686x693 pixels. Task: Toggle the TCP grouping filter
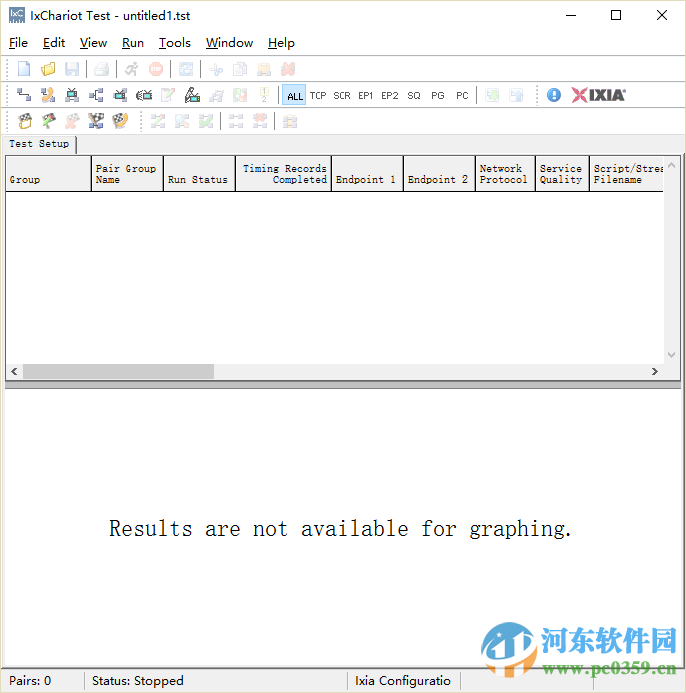tap(318, 95)
